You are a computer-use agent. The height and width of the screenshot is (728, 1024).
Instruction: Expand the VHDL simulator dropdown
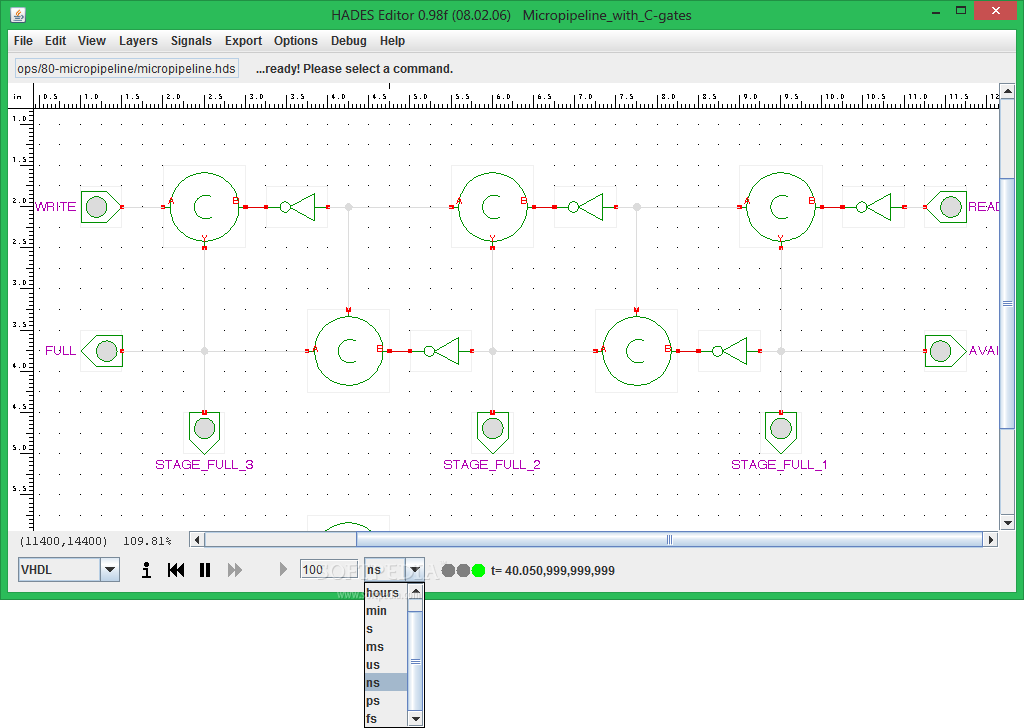tap(110, 569)
